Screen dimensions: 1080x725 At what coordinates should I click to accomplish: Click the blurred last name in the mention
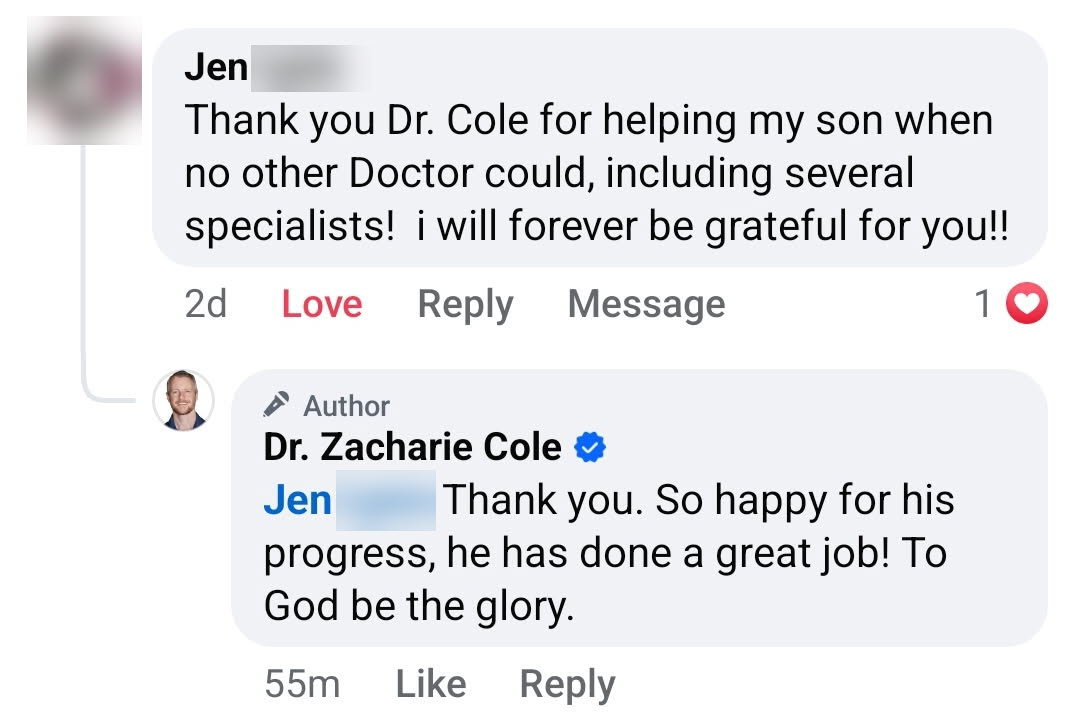(x=385, y=500)
